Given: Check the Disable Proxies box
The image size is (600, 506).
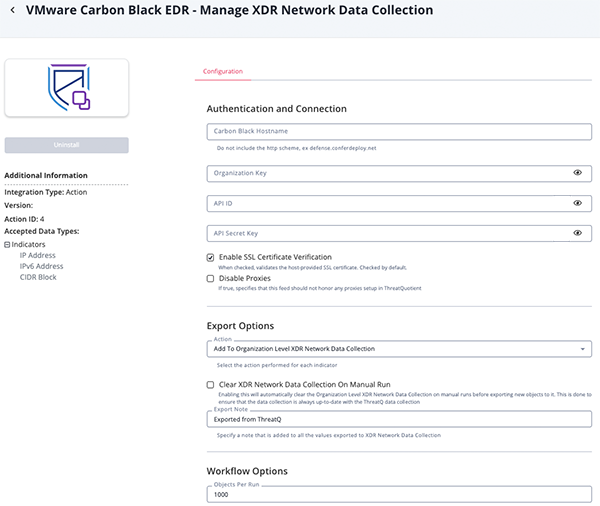Looking at the screenshot, I should [x=210, y=279].
